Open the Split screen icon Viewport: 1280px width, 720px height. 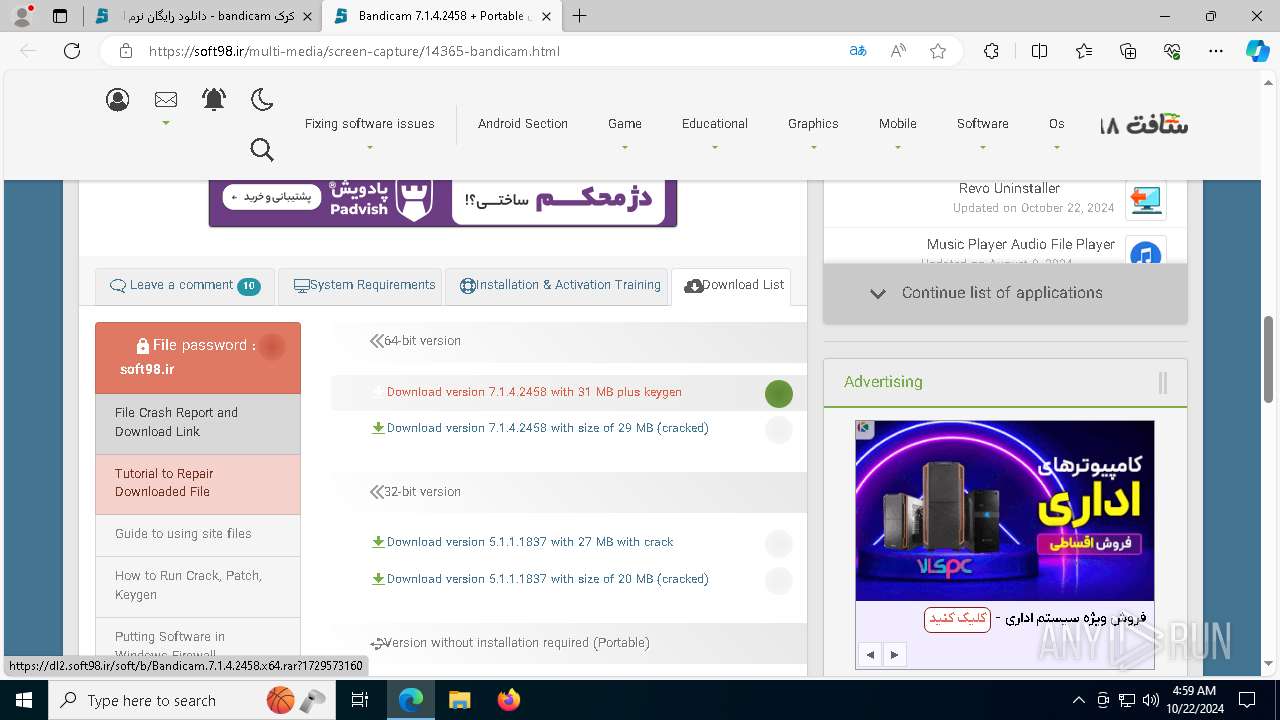click(x=1039, y=51)
